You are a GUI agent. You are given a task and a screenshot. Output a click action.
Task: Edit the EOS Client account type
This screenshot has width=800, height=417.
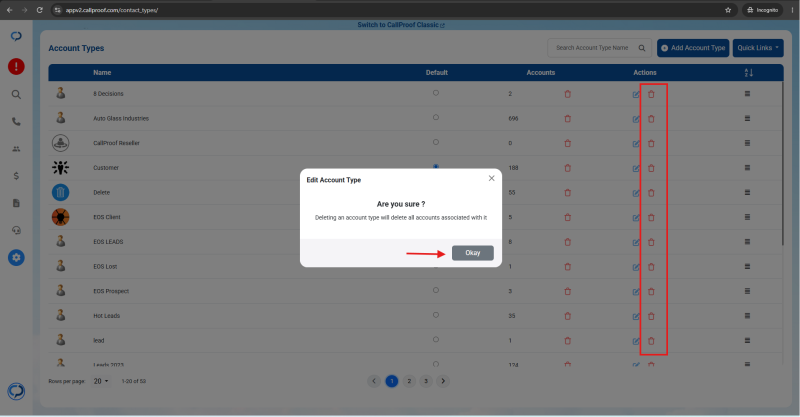point(636,218)
